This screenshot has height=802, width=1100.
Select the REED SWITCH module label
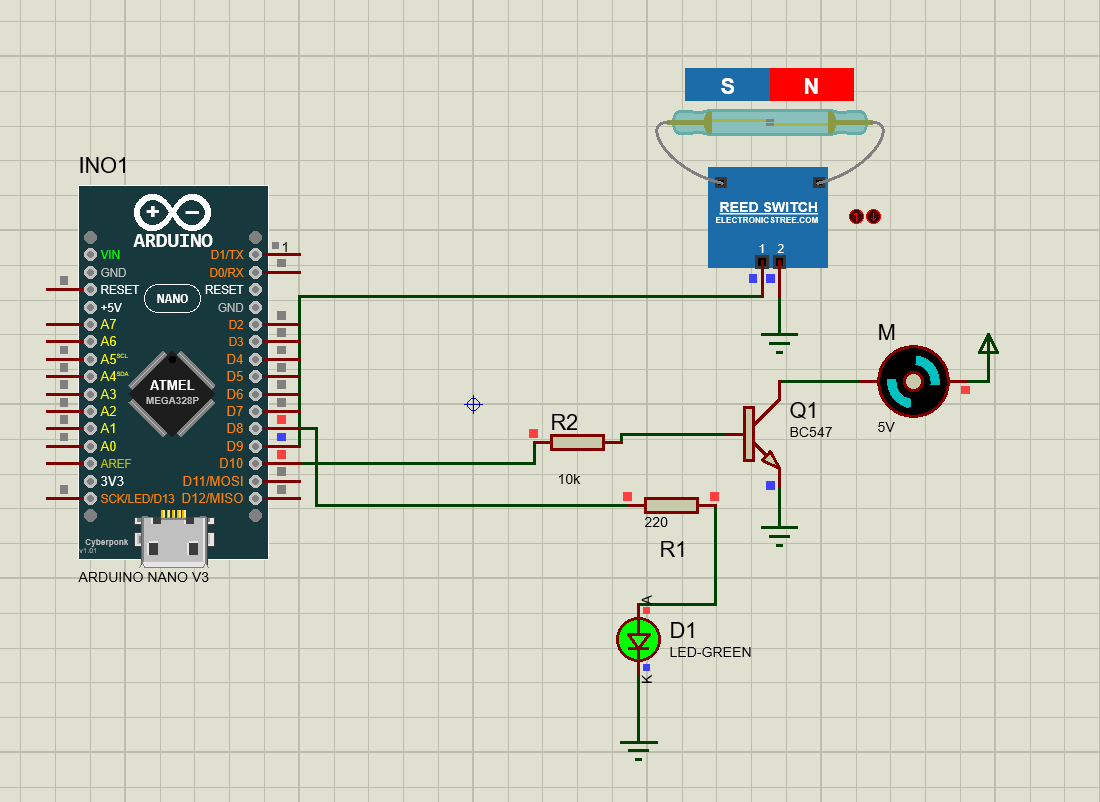(768, 207)
